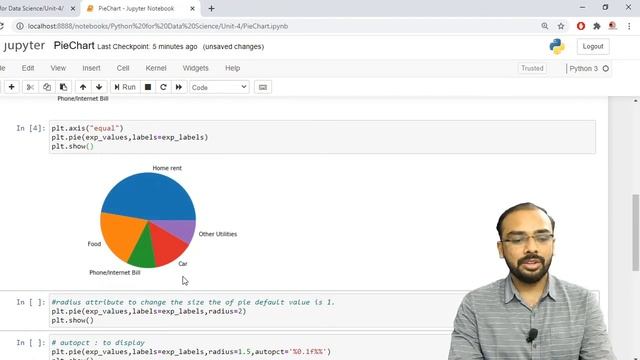Rename the PieChart notebook title
640x360 pixels.
pyautogui.click(x=74, y=46)
